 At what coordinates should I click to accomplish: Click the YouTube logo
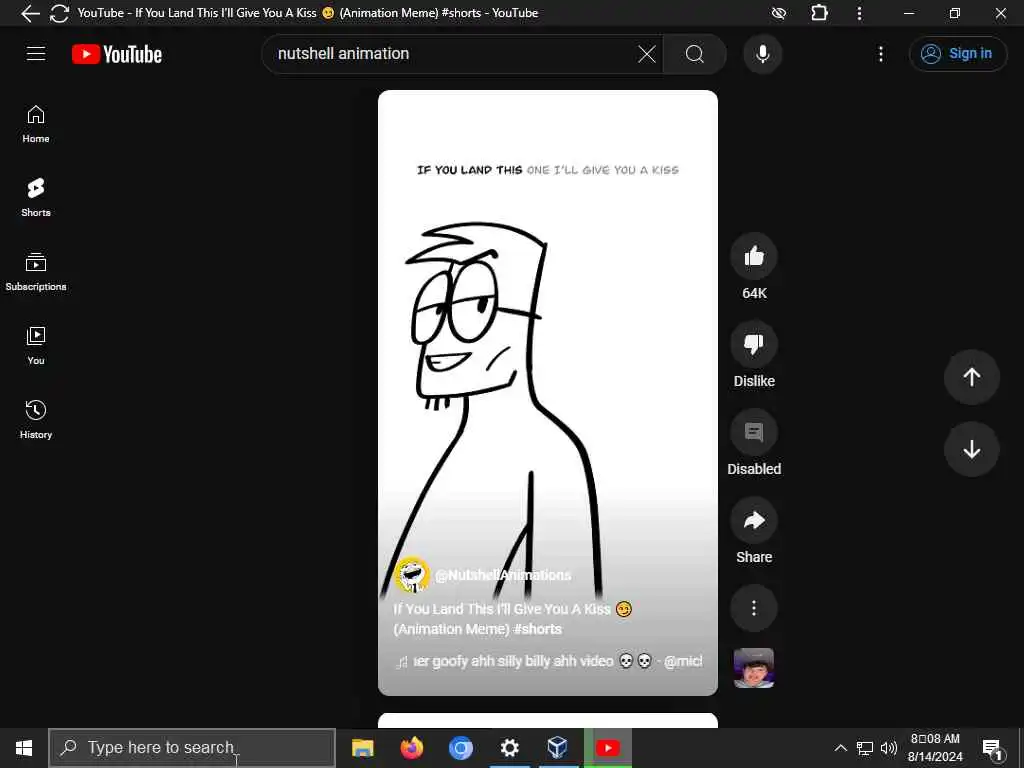coord(117,54)
